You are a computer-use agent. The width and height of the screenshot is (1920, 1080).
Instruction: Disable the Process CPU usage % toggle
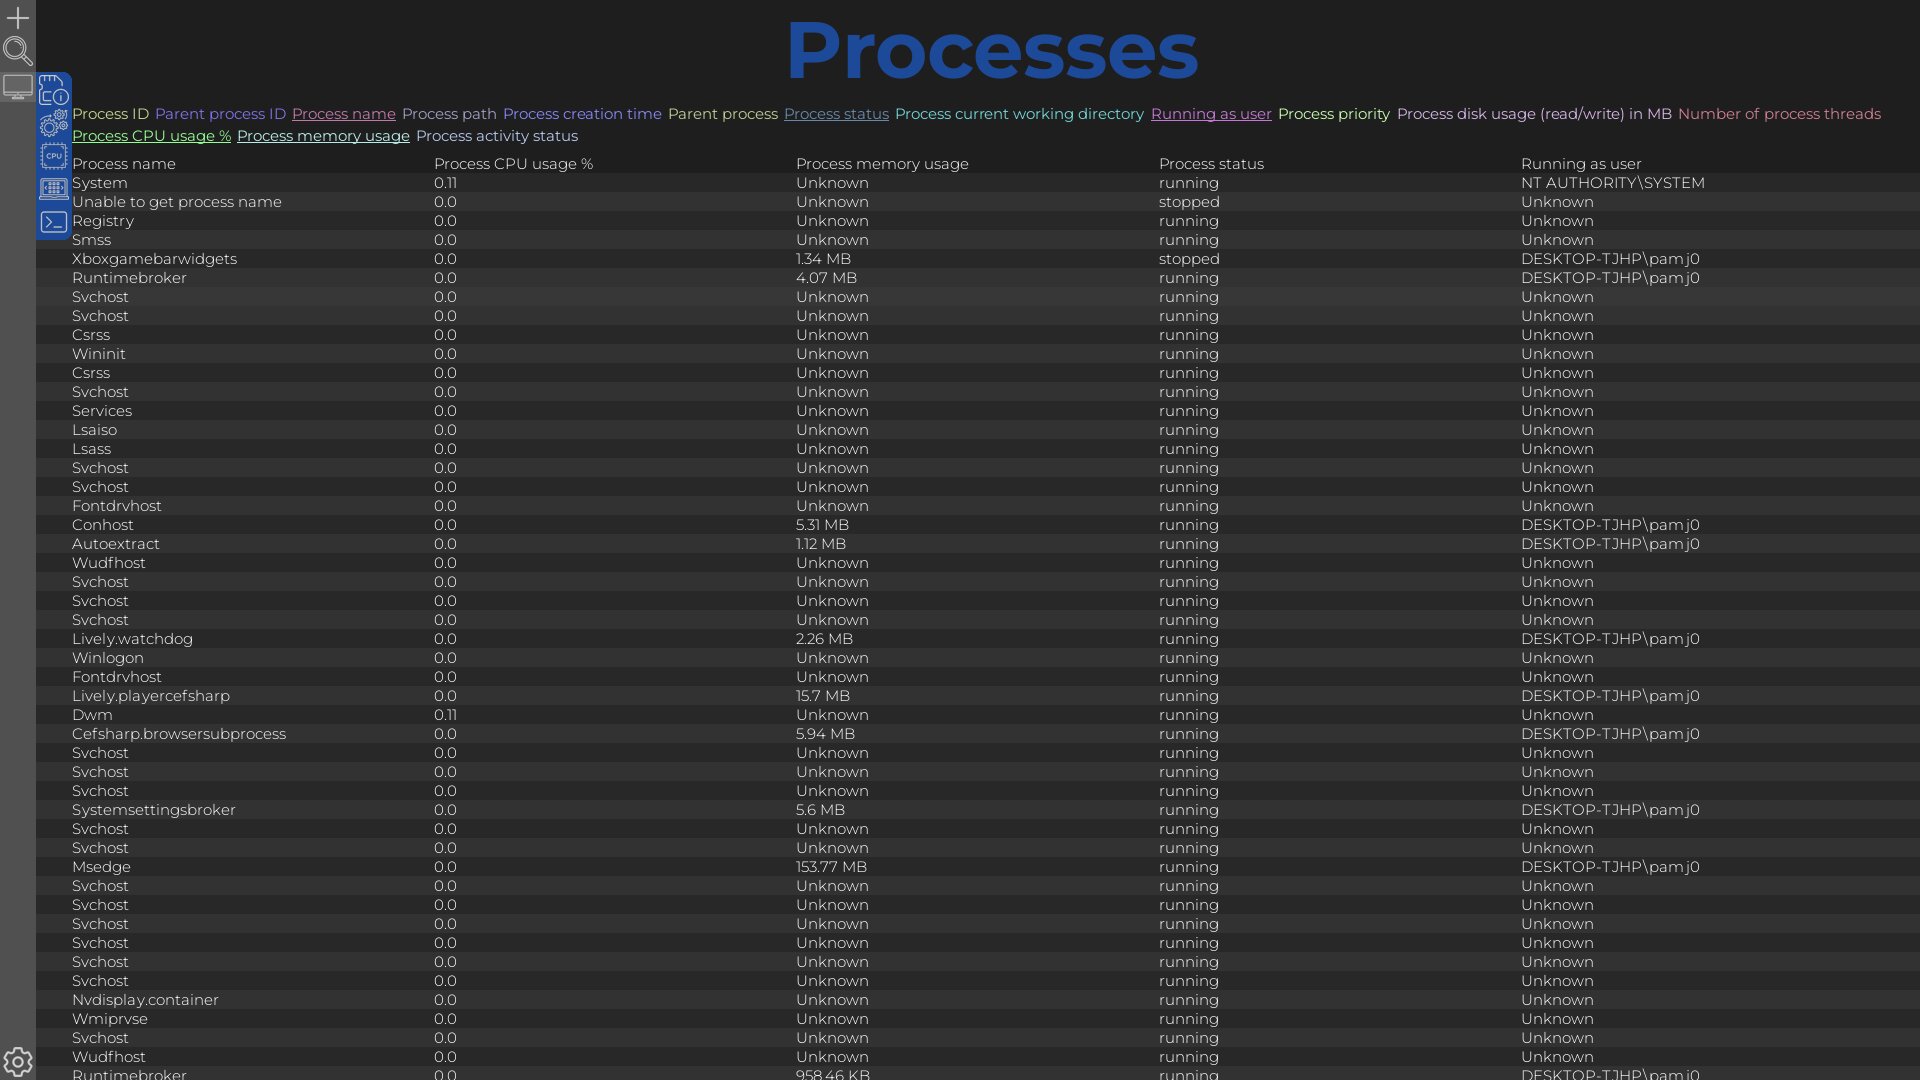click(x=151, y=136)
